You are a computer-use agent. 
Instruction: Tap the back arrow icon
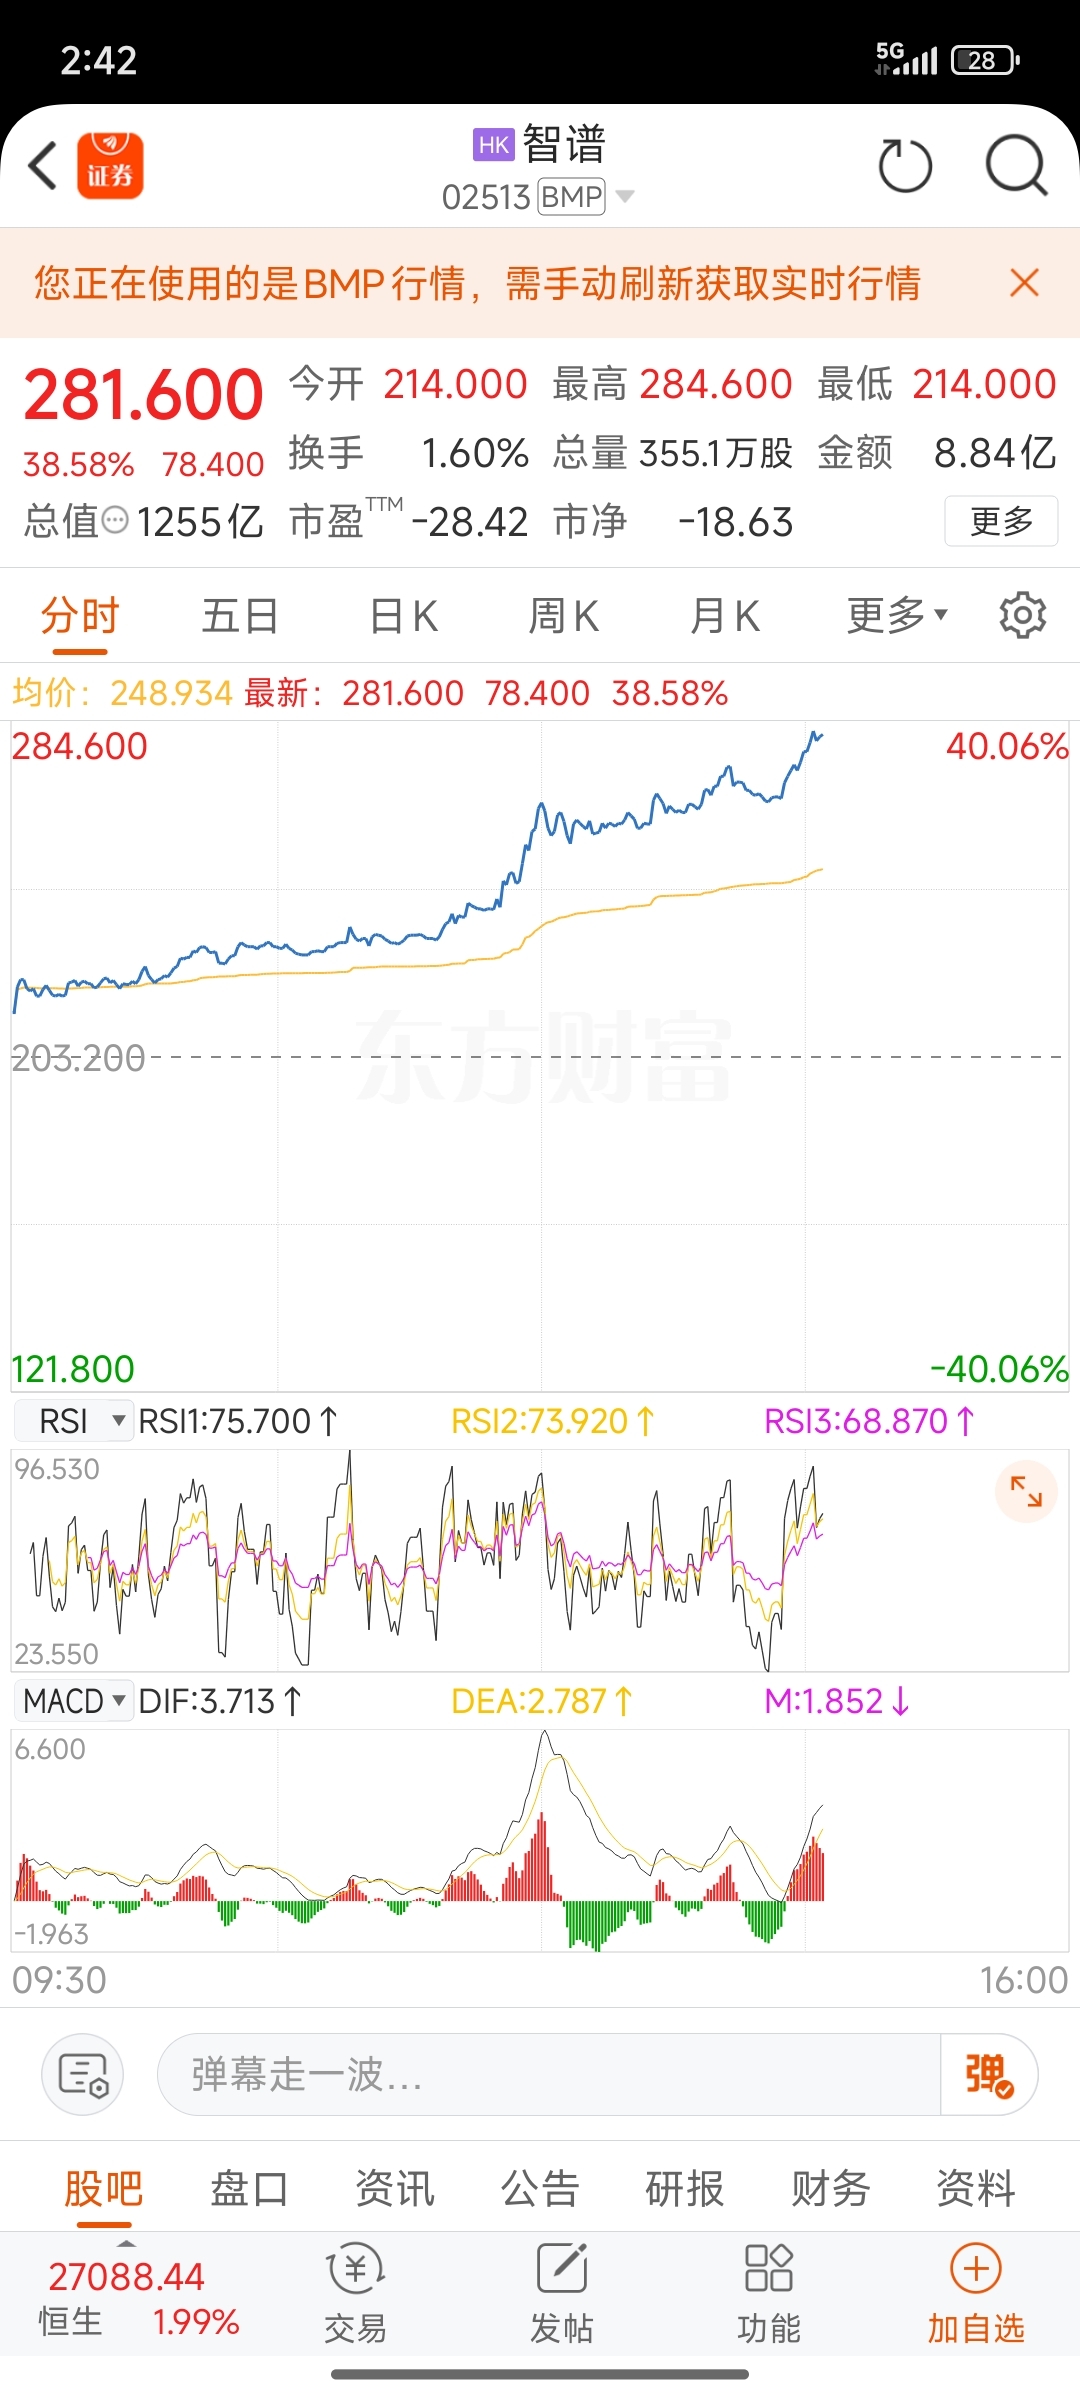pyautogui.click(x=42, y=166)
